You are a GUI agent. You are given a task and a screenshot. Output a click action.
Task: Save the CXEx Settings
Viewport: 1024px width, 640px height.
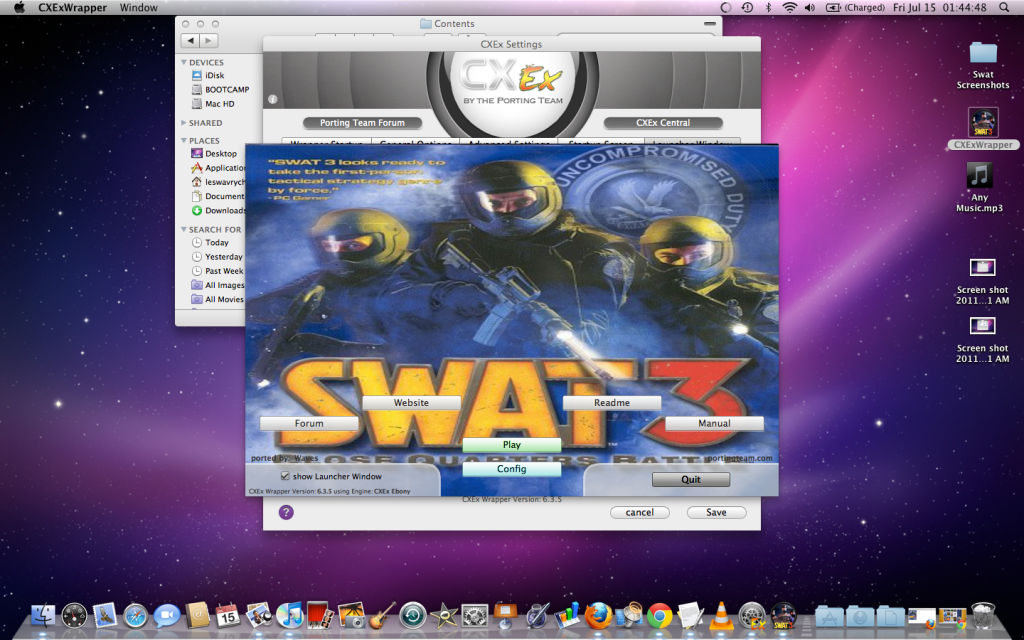point(716,513)
